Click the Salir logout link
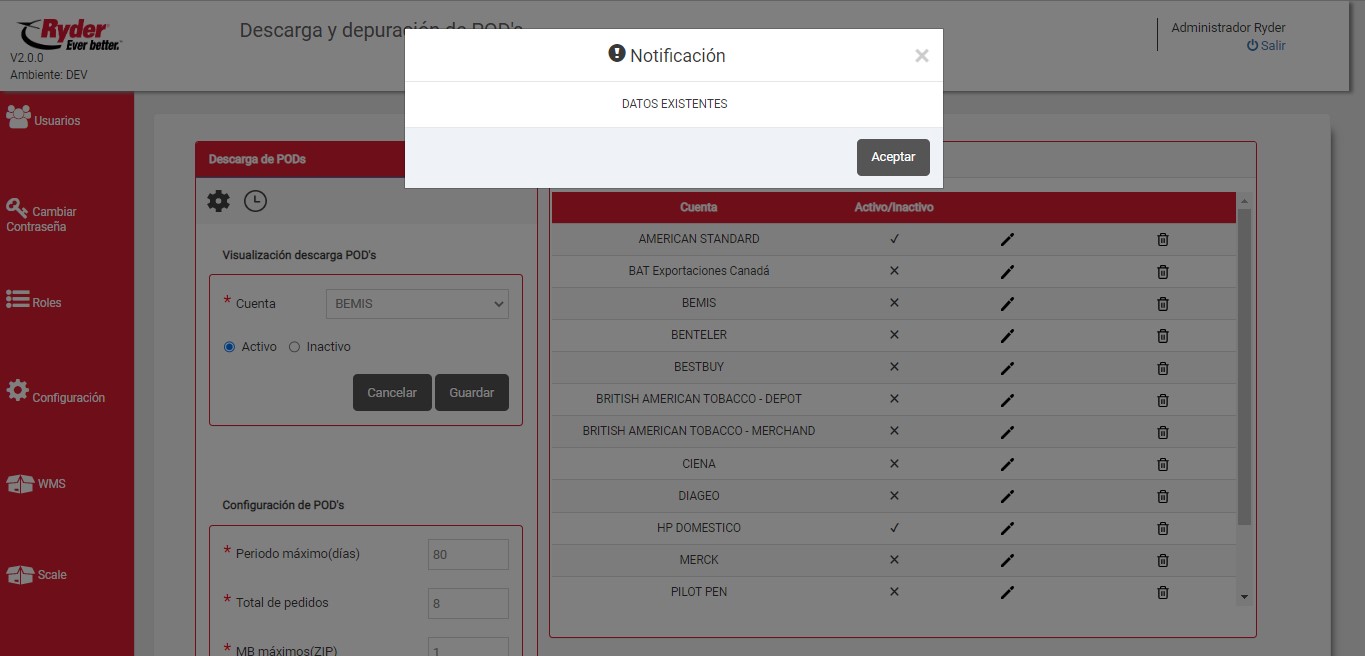This screenshot has width=1365, height=656. [x=1266, y=46]
